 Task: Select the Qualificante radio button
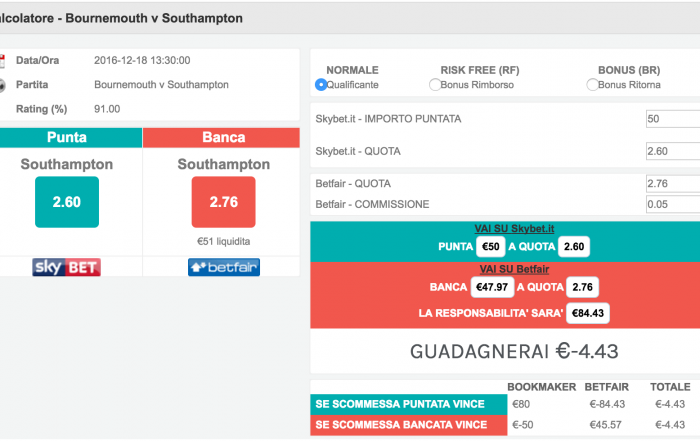pyautogui.click(x=321, y=84)
